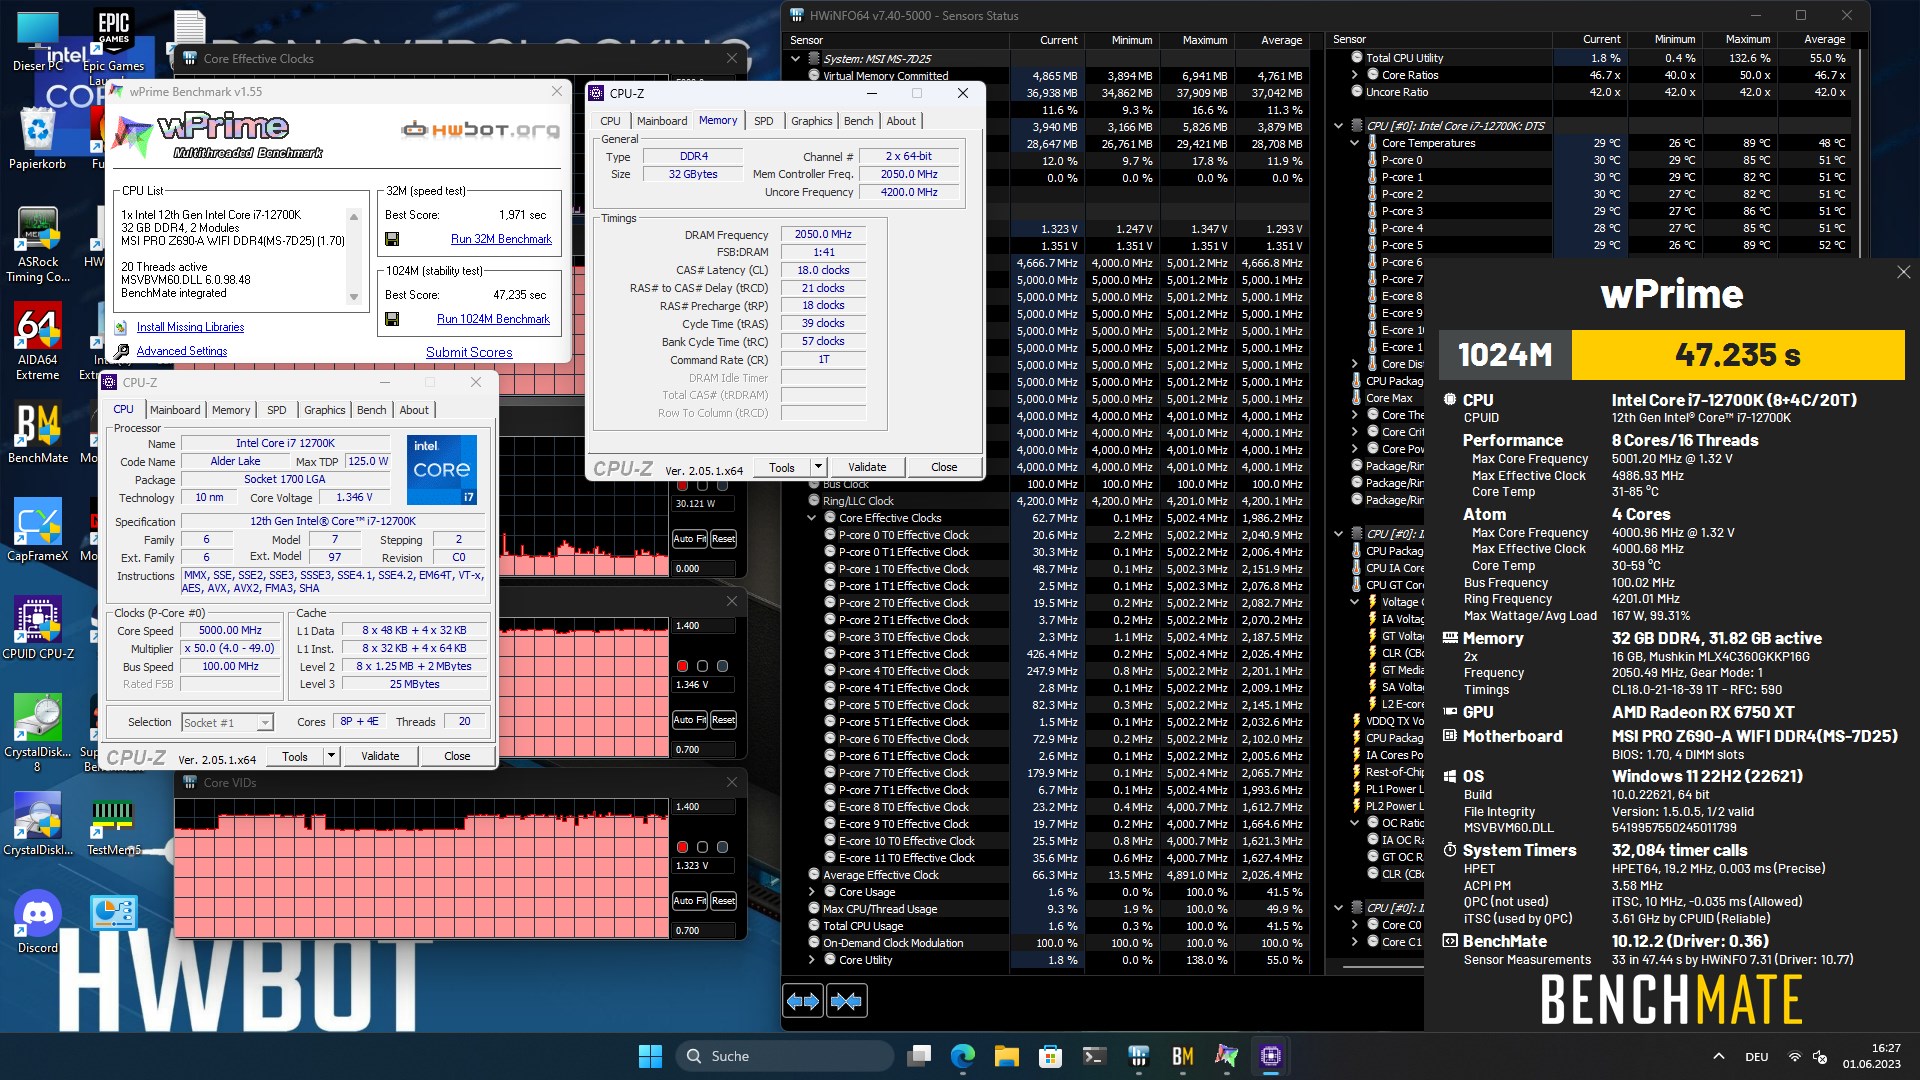The width and height of the screenshot is (1920, 1080).
Task: Open BenchMate desktop shortcut
Action: (x=38, y=433)
